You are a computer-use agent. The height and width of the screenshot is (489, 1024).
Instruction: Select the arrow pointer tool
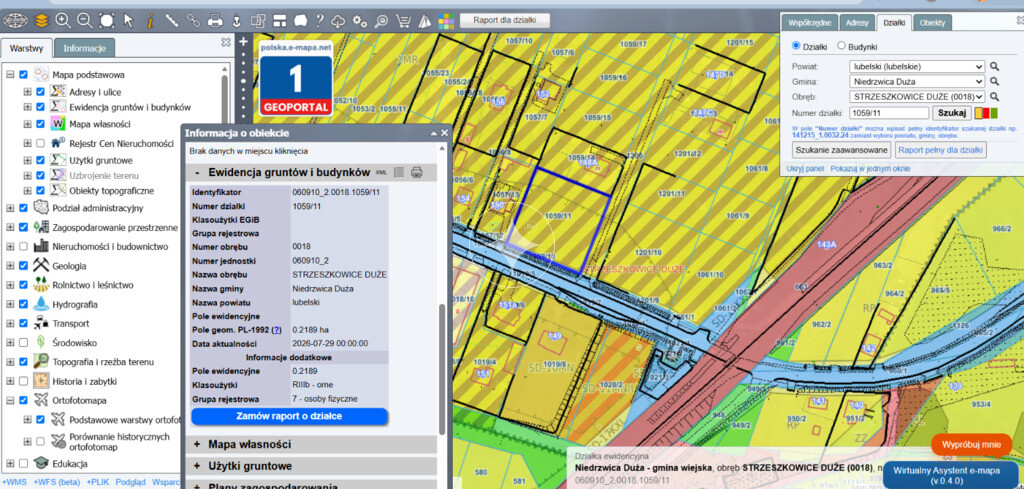(x=129, y=21)
